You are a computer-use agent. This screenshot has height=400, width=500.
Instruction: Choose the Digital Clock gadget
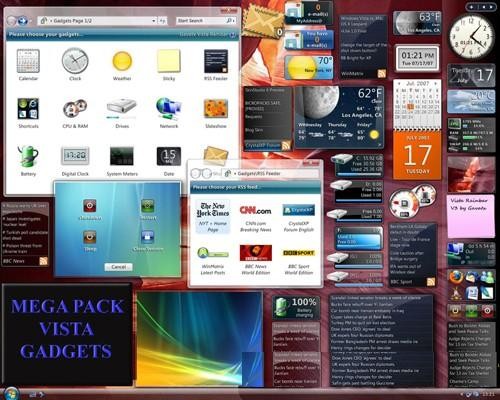click(x=75, y=156)
